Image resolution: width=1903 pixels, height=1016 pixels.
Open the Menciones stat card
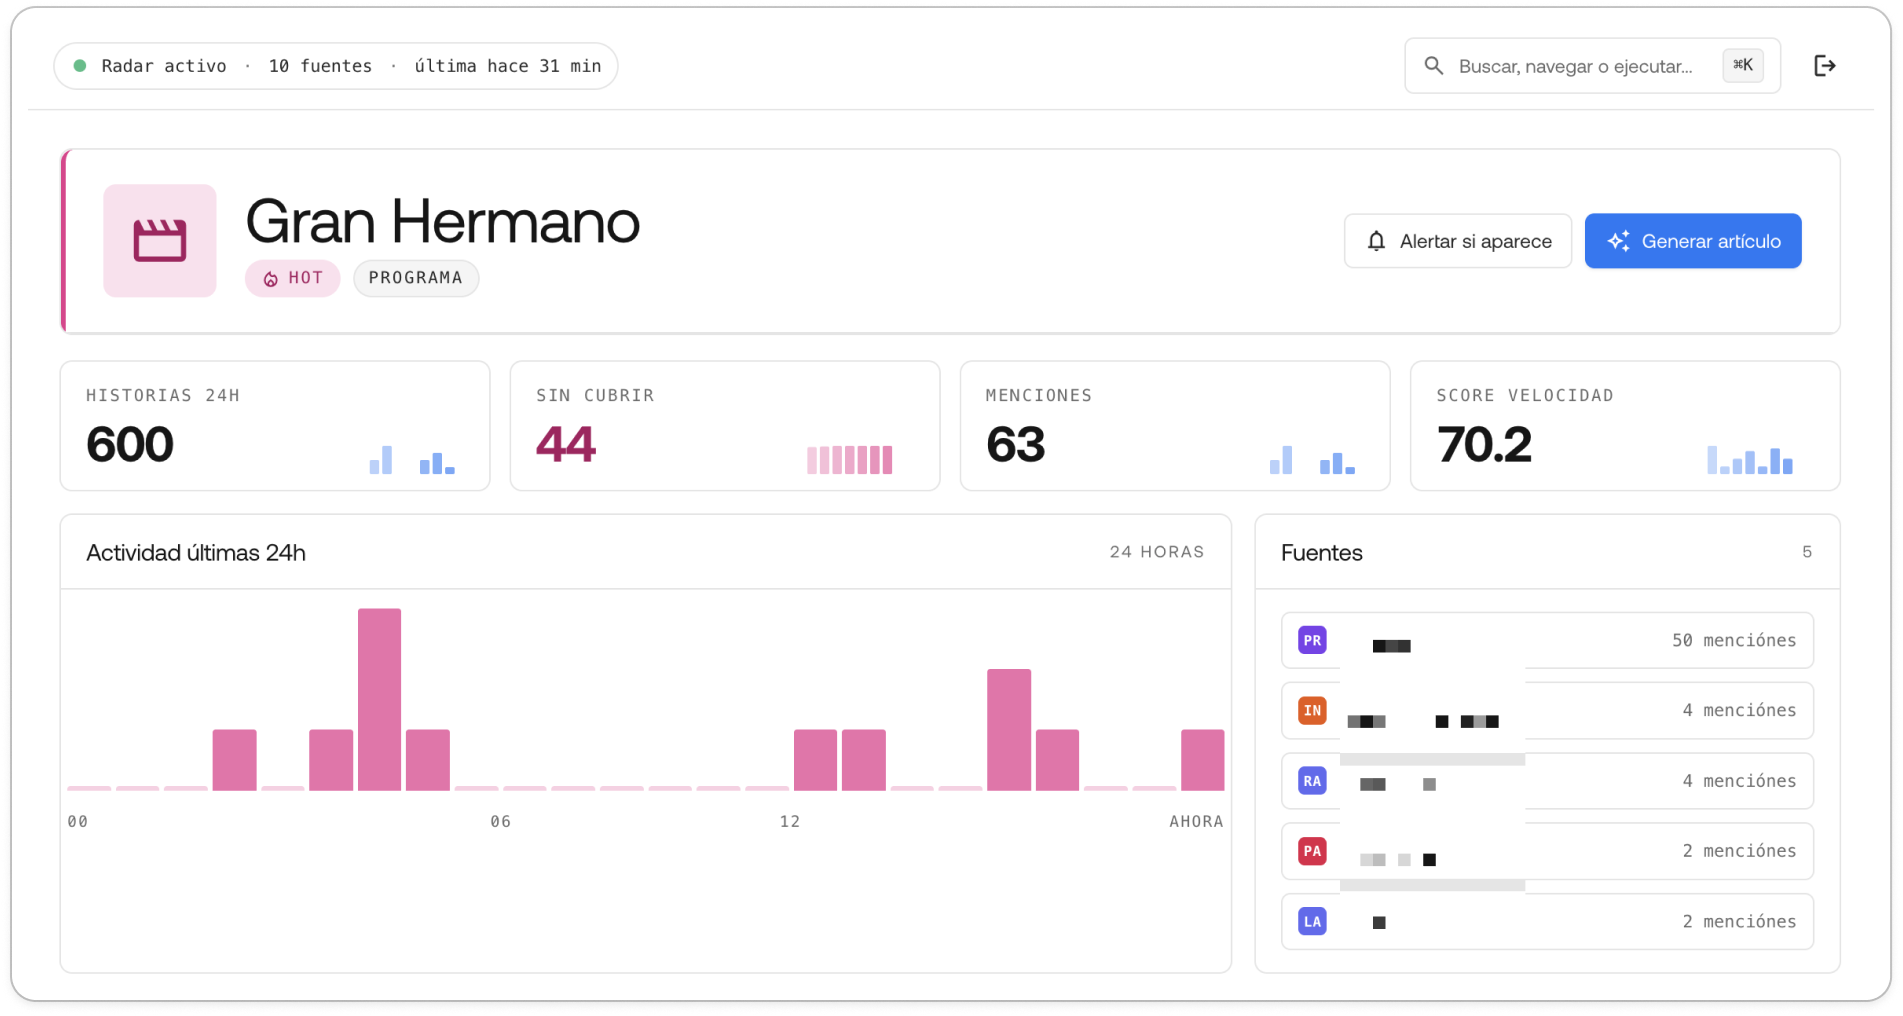(x=1175, y=426)
